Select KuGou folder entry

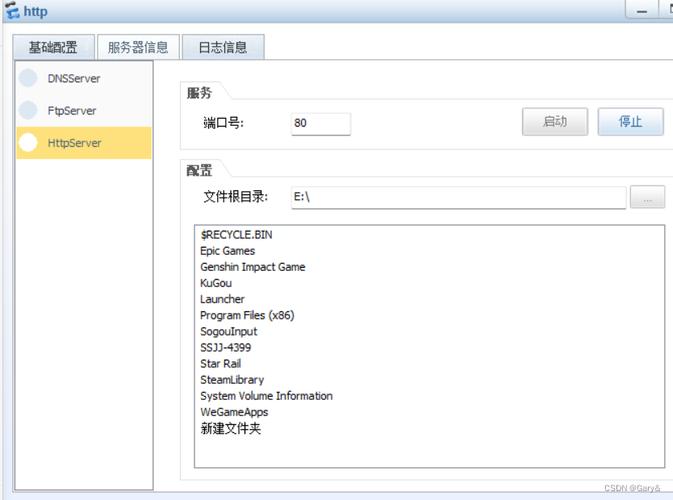click(216, 283)
